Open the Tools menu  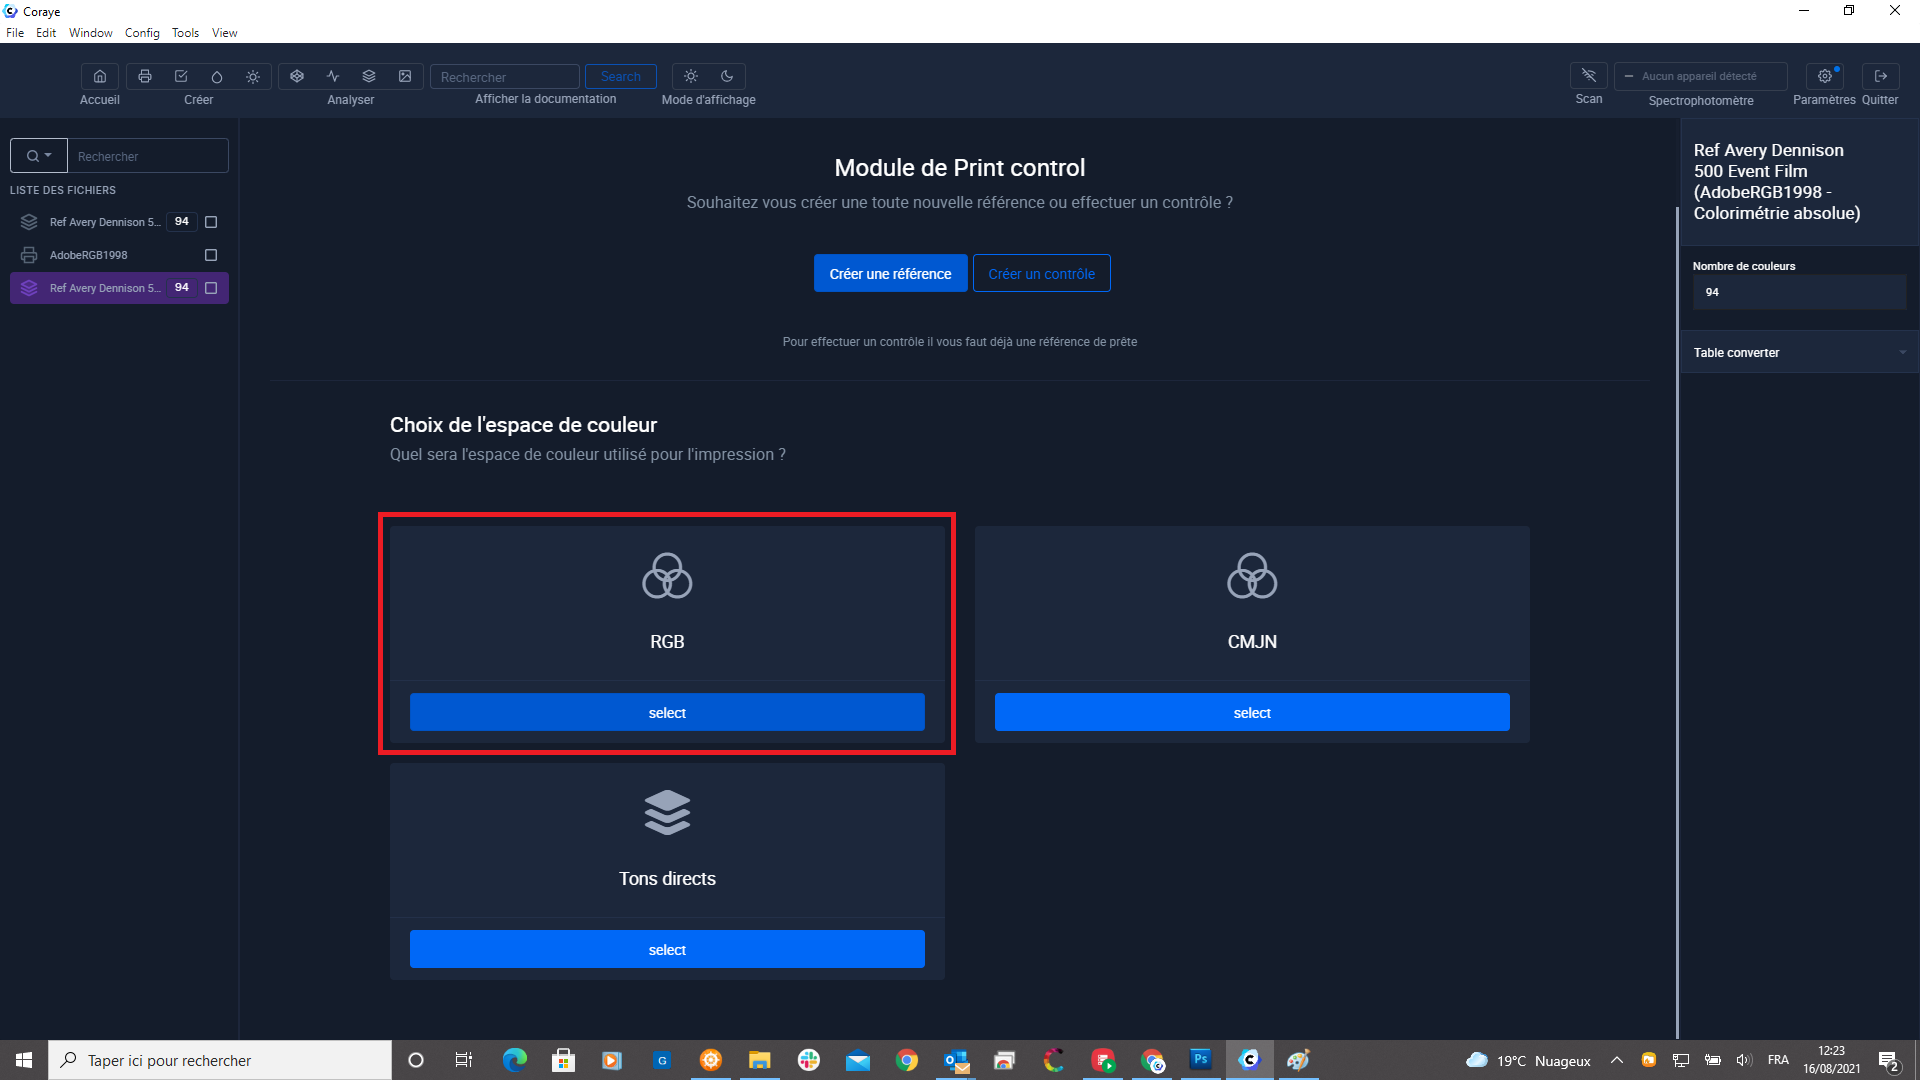click(185, 33)
